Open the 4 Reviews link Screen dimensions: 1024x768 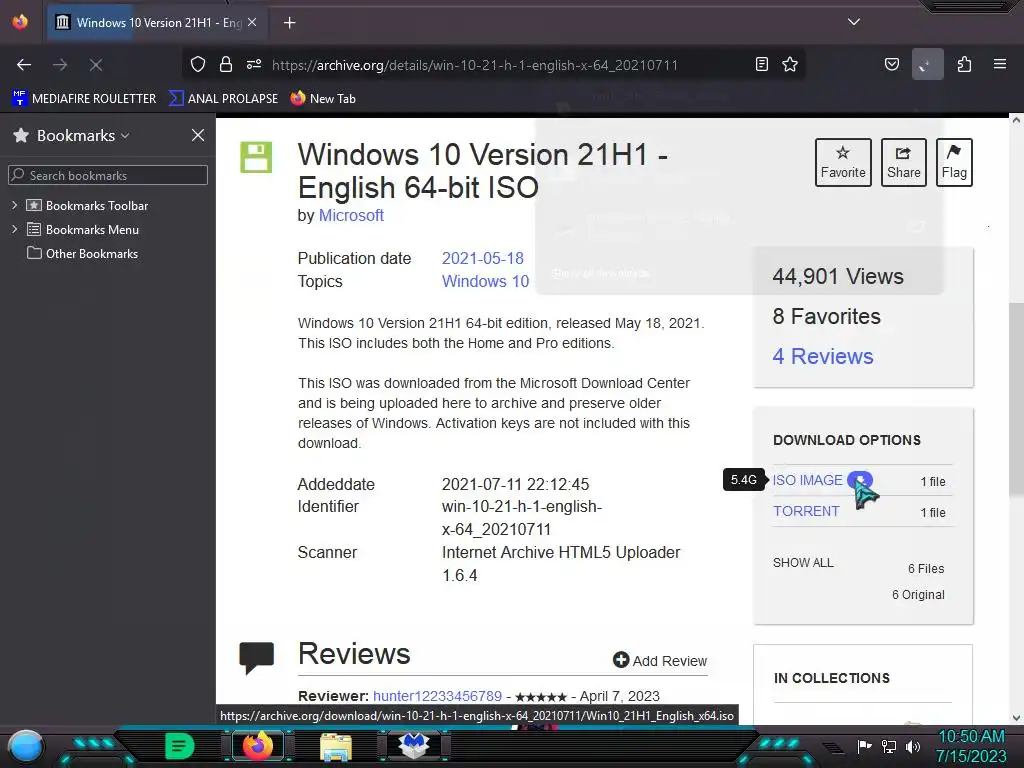tap(823, 356)
